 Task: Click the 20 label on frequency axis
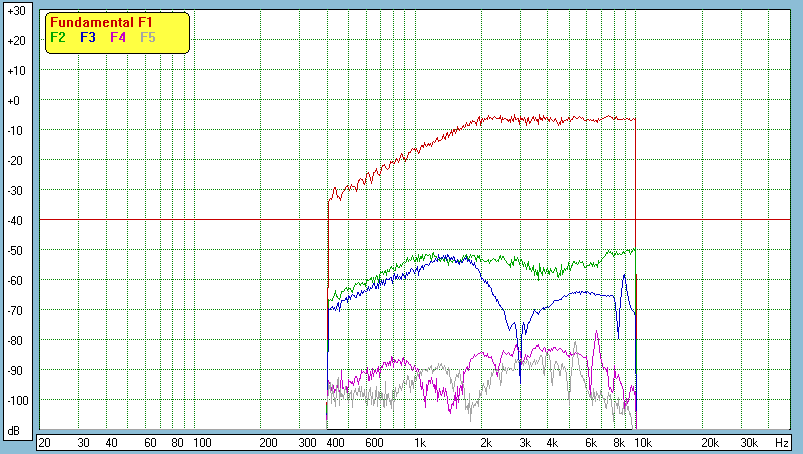(x=44, y=442)
